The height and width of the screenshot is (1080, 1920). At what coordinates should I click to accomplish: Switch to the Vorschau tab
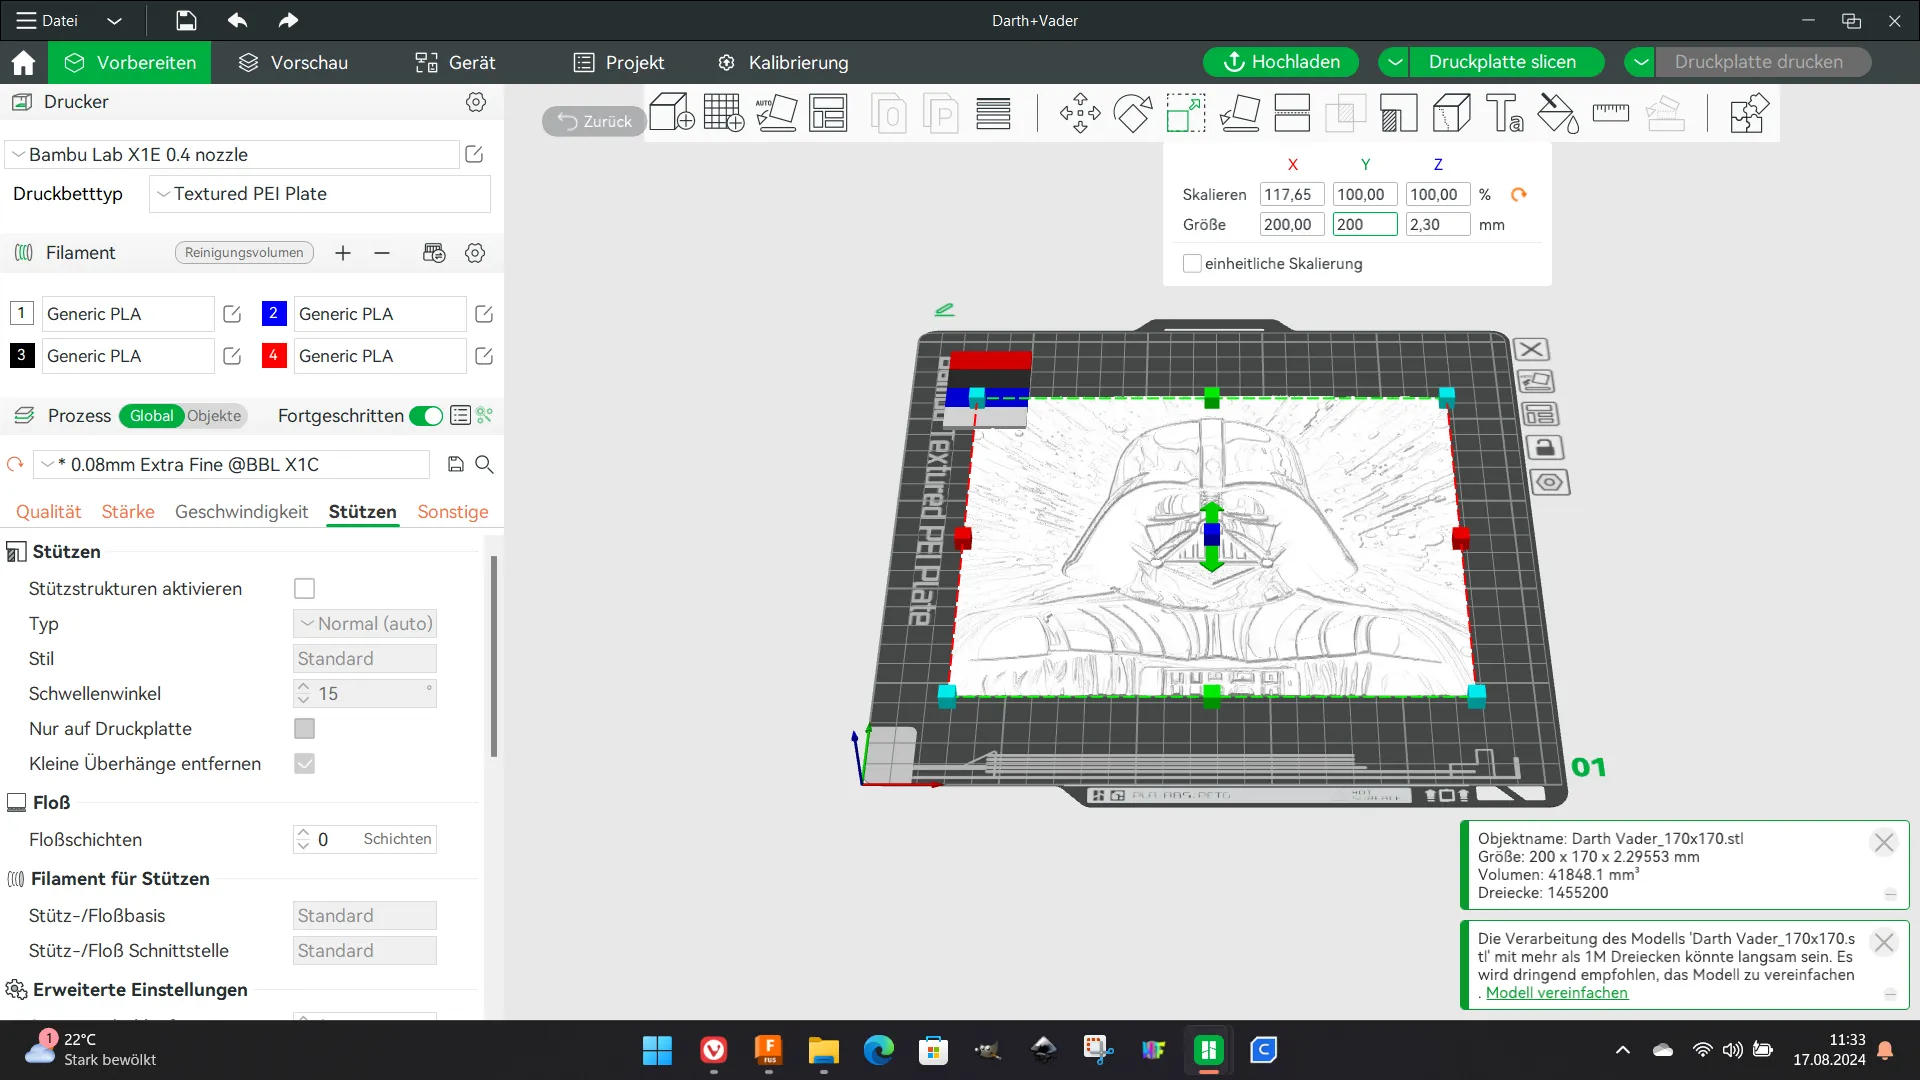tap(293, 63)
